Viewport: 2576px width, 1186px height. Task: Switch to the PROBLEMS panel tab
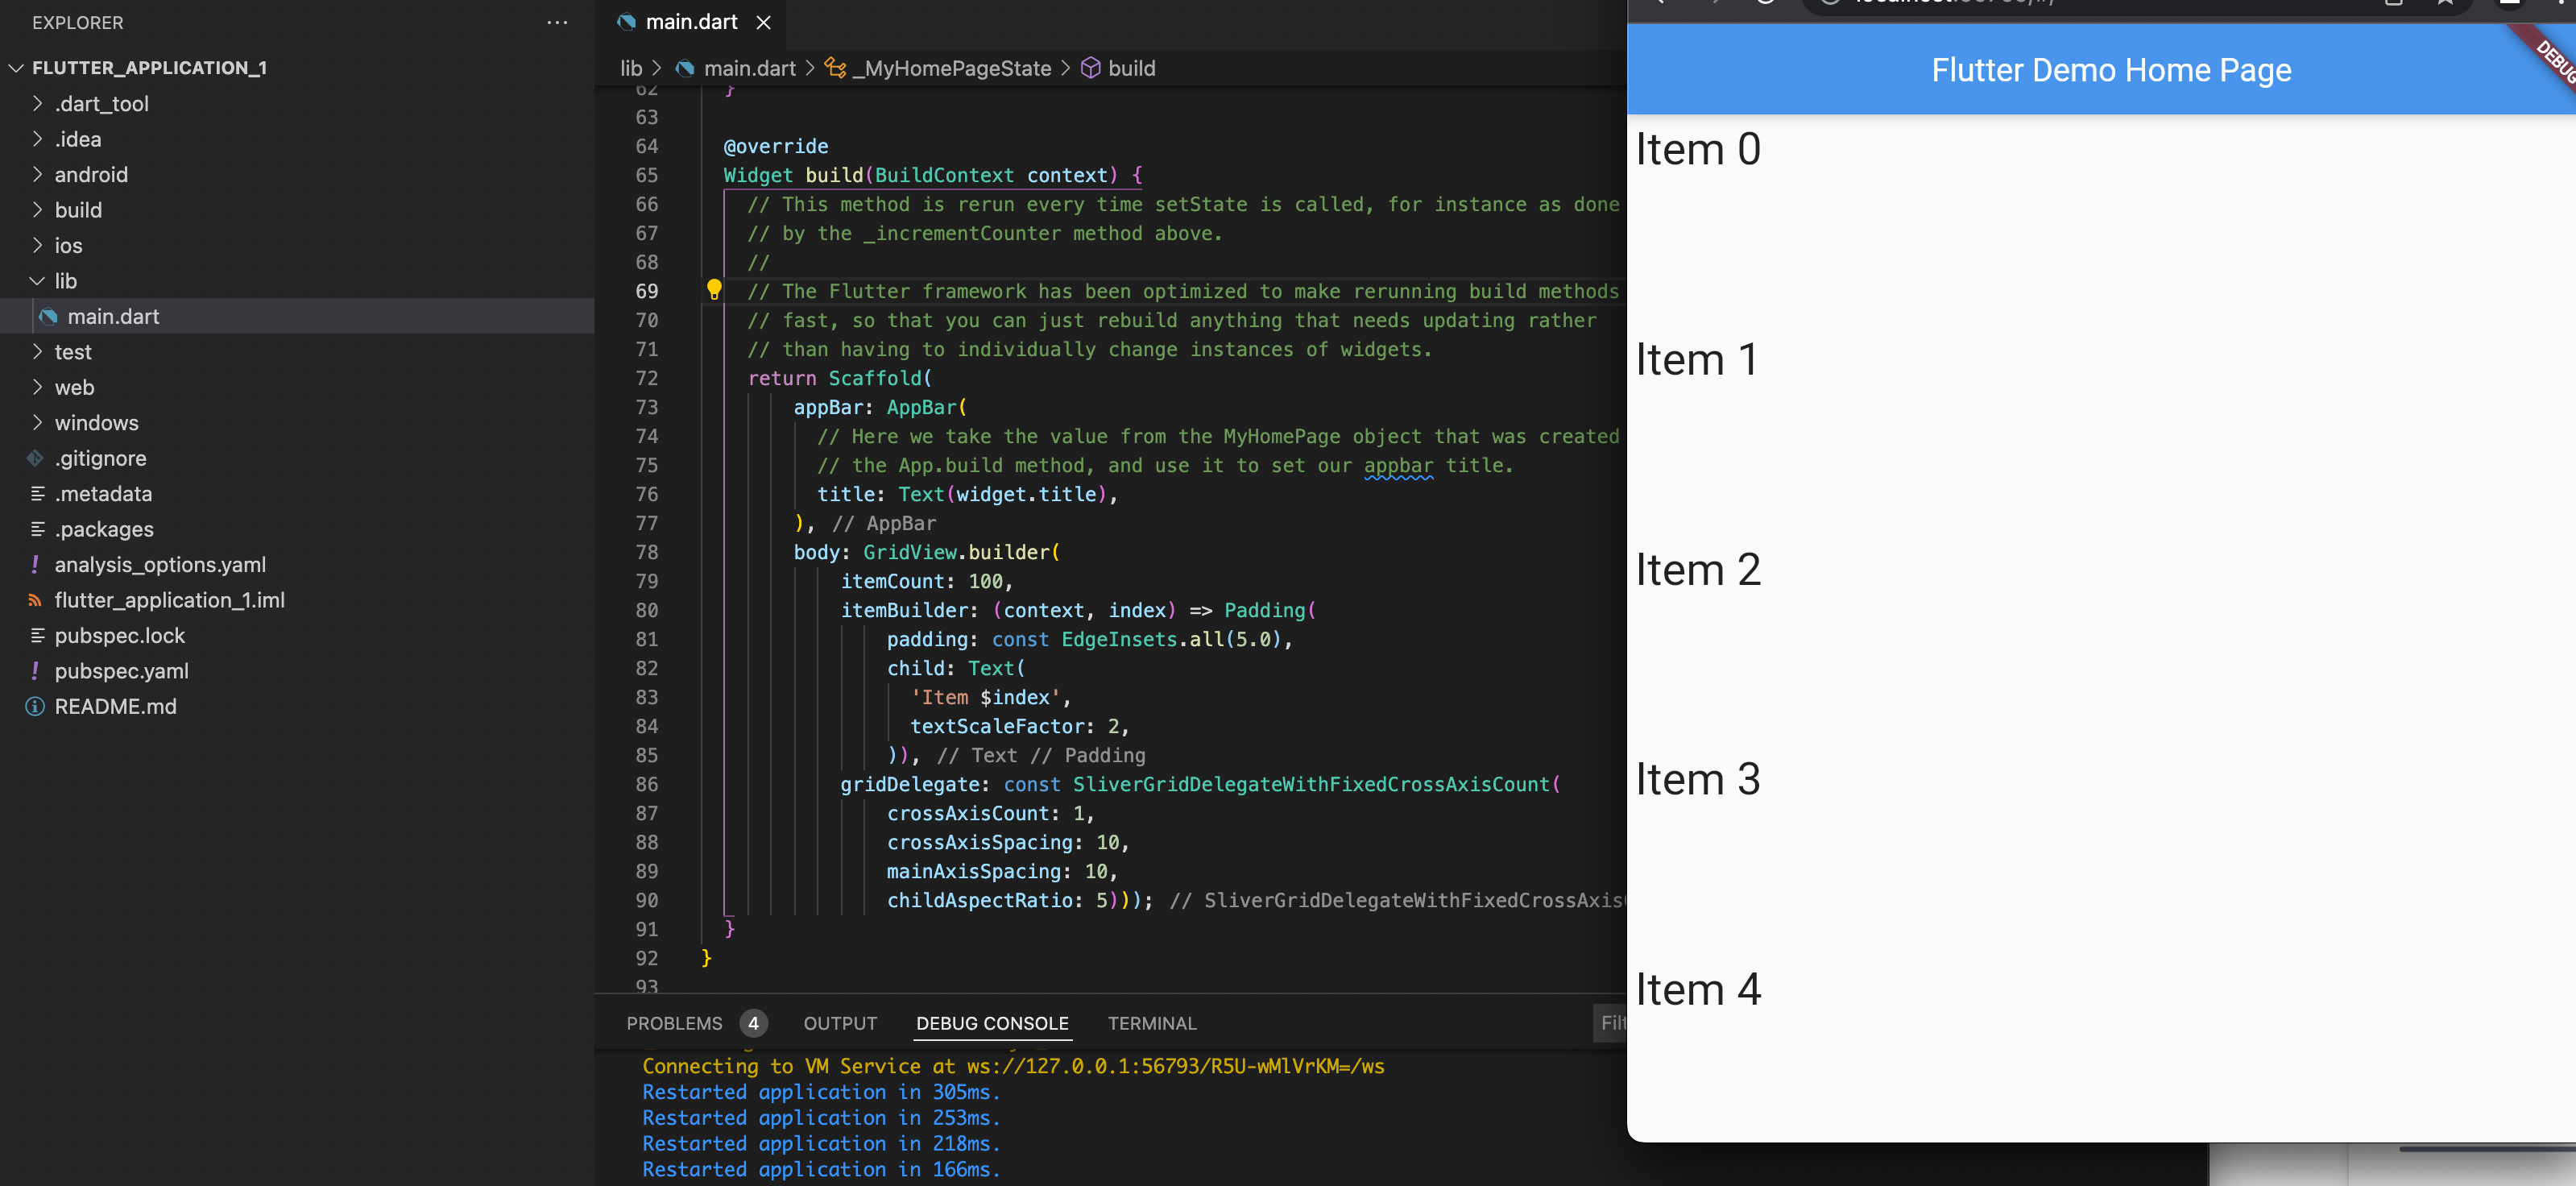tap(674, 1023)
